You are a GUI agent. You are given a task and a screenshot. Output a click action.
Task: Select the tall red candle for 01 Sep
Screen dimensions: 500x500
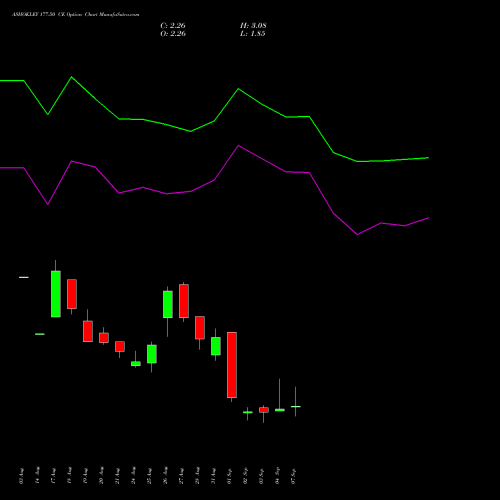(x=232, y=365)
